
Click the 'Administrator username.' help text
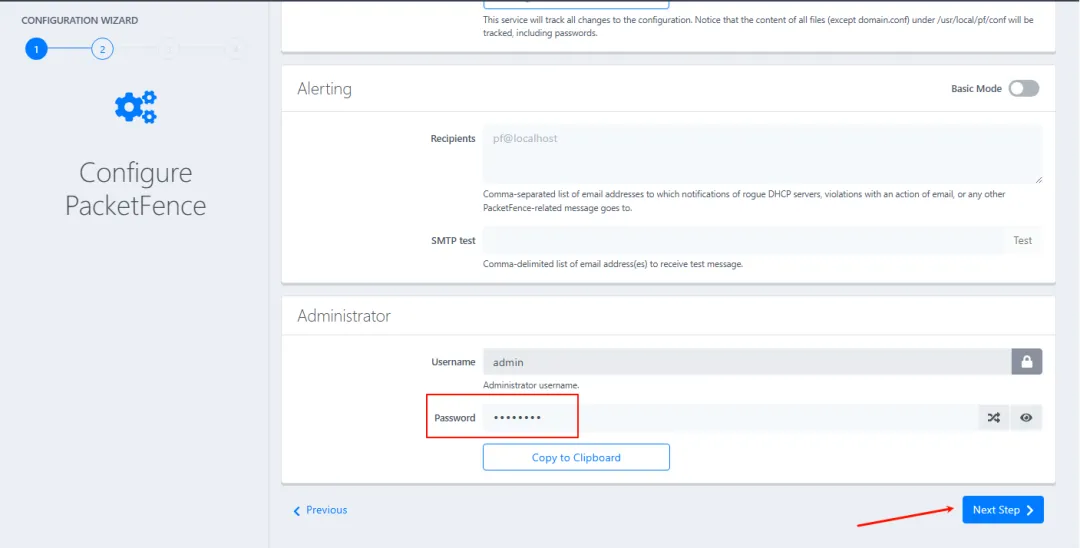pyautogui.click(x=531, y=386)
